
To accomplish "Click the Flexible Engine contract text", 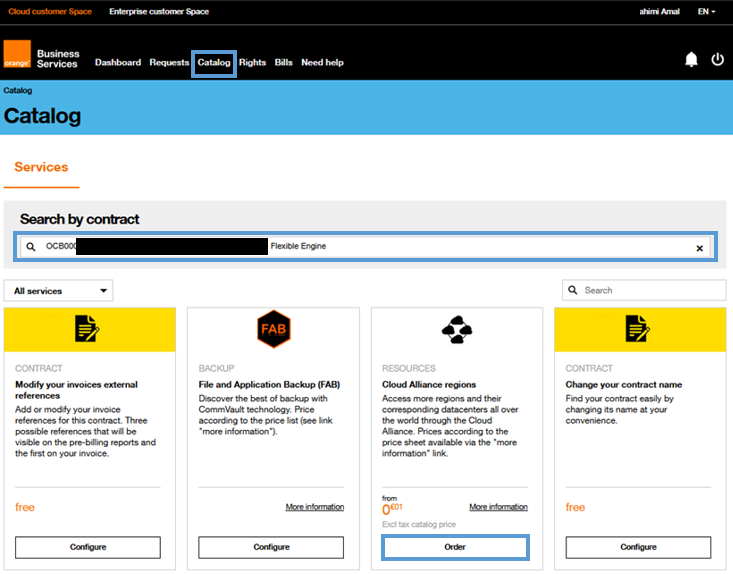I will pyautogui.click(x=298, y=246).
